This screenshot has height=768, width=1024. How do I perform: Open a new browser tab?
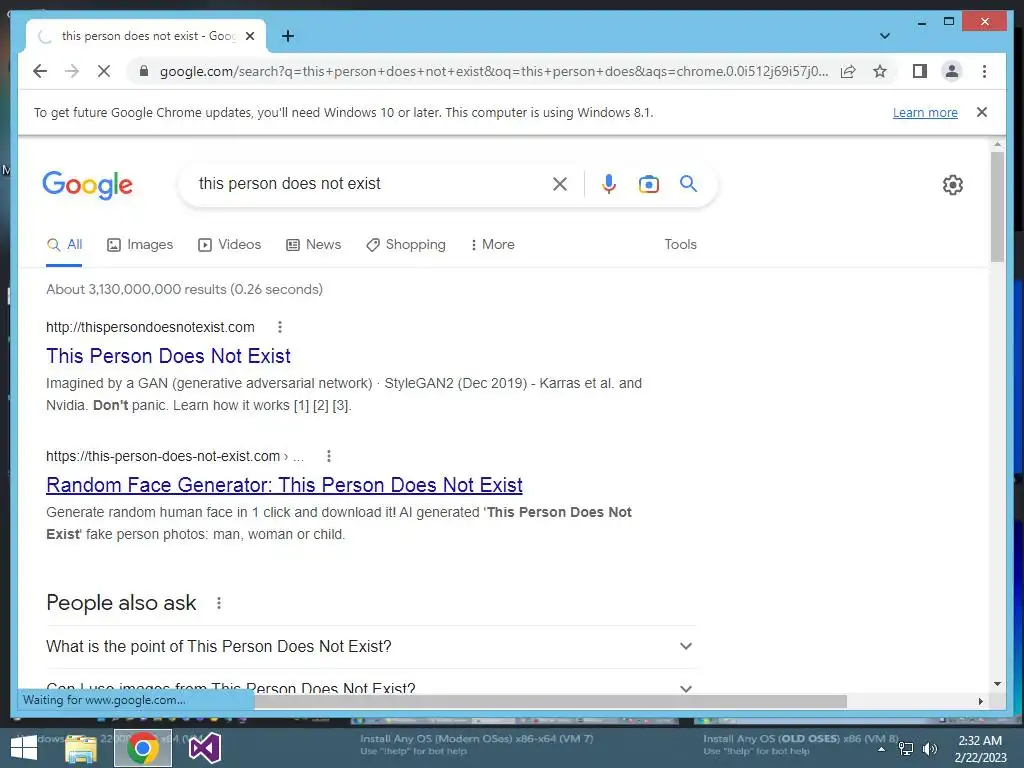288,36
